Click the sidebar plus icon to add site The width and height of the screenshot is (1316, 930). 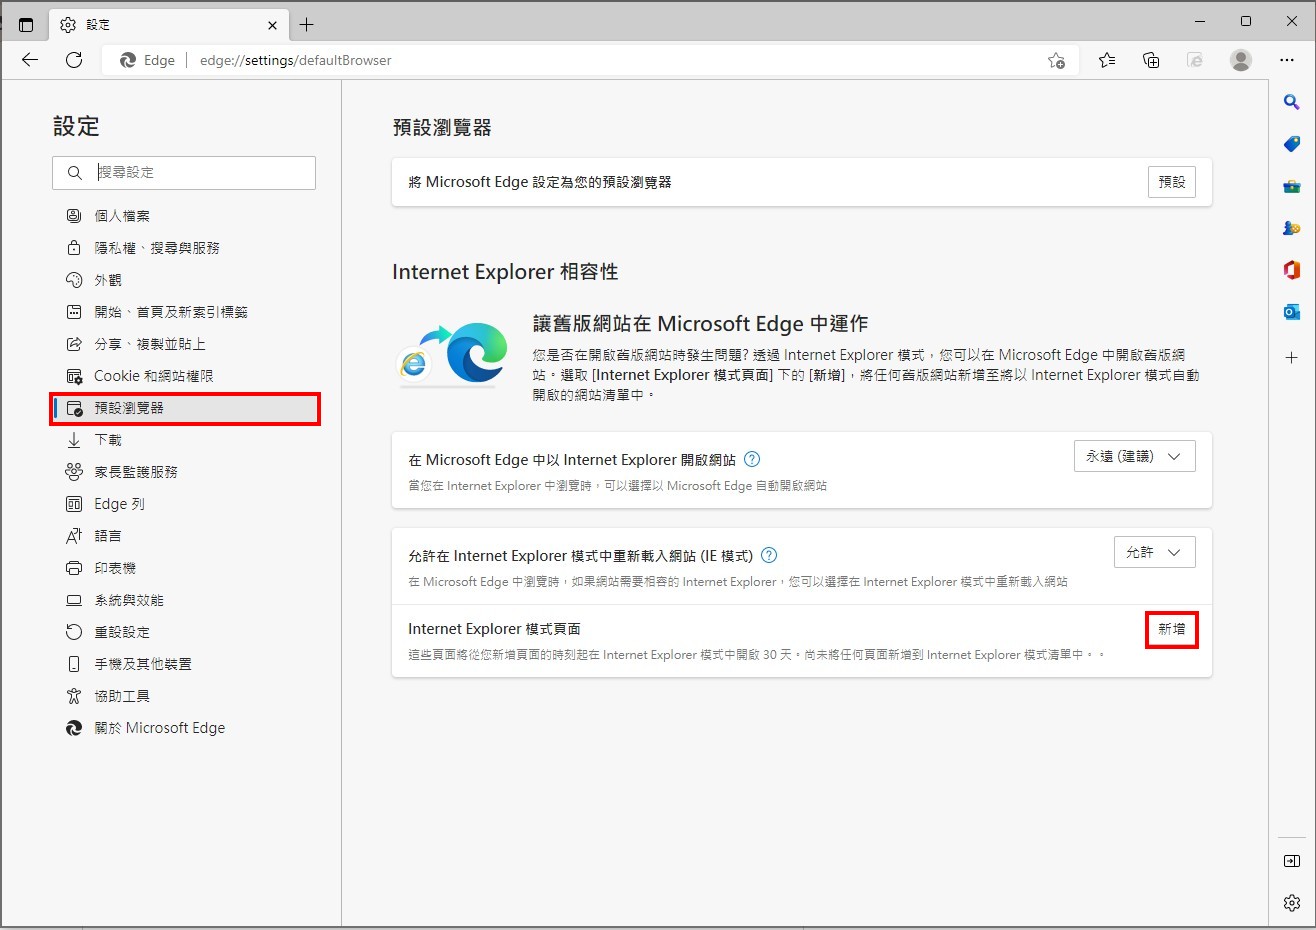[x=1292, y=357]
